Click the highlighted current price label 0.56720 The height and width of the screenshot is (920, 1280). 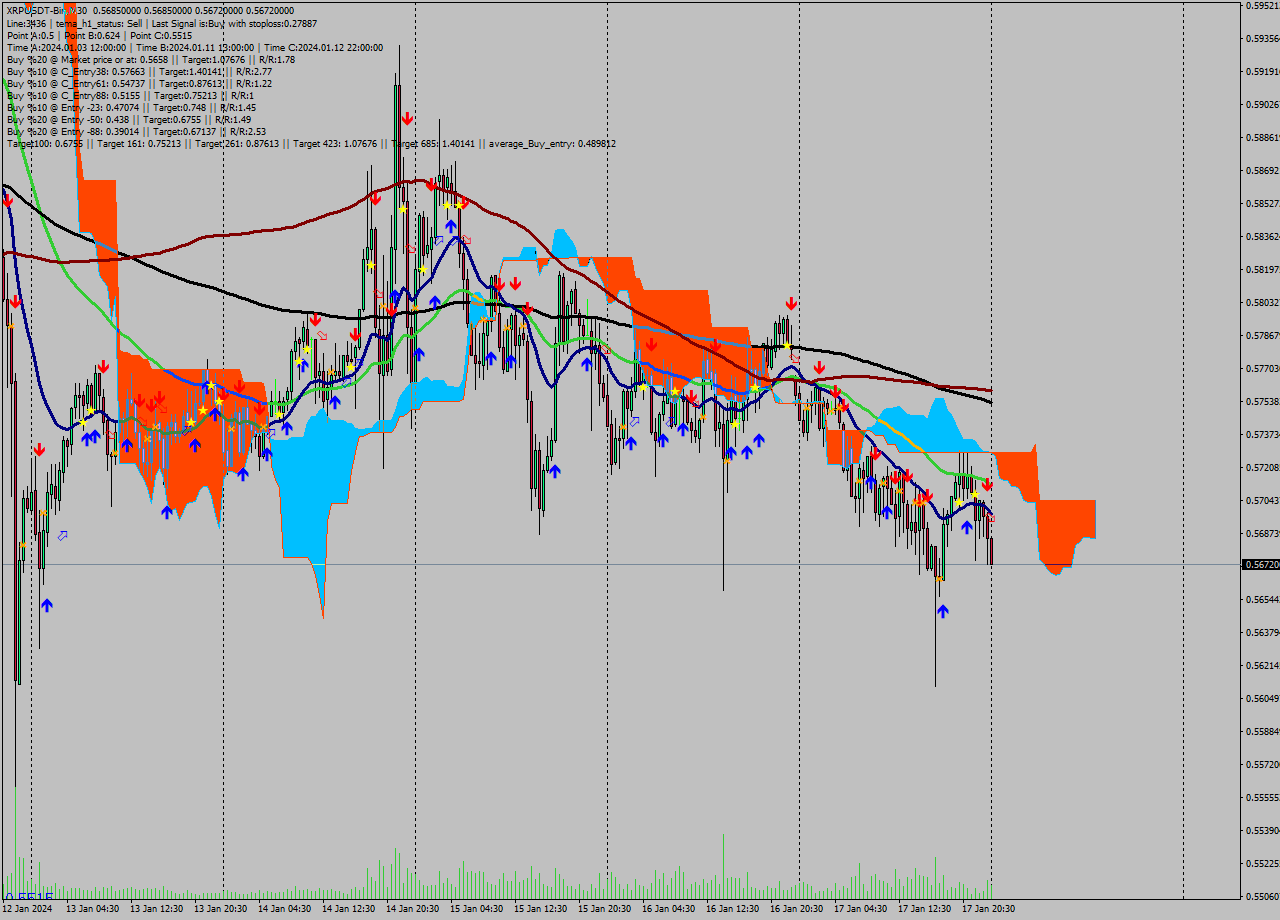click(x=1260, y=565)
